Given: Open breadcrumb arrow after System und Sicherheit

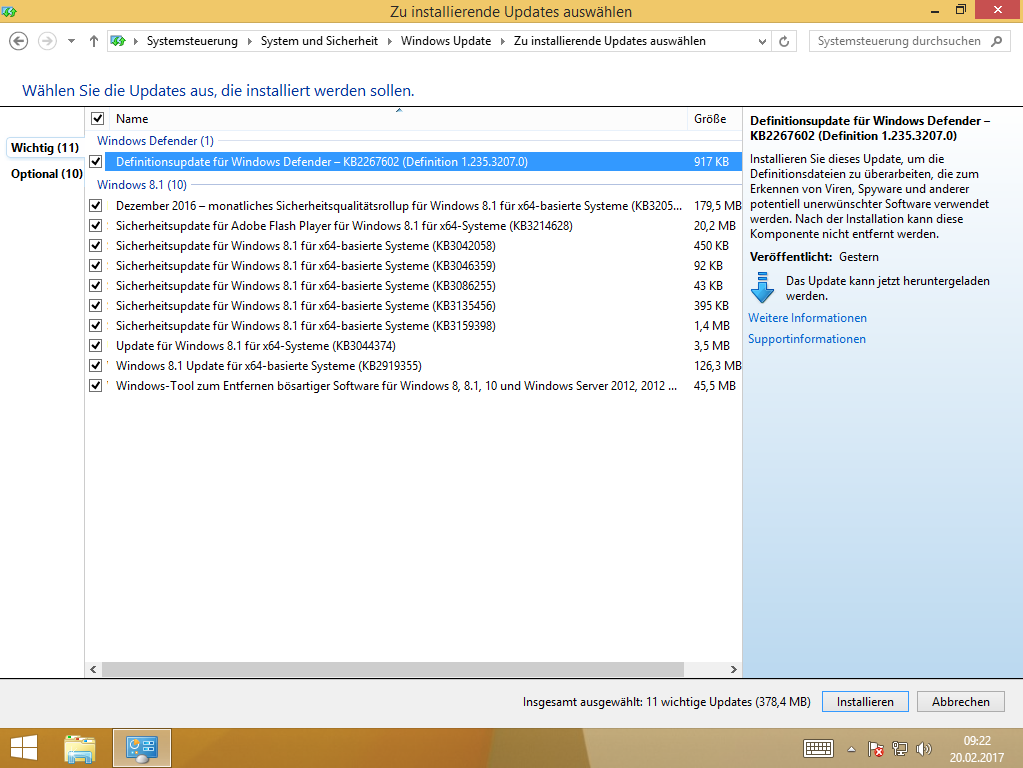Looking at the screenshot, I should click(389, 41).
